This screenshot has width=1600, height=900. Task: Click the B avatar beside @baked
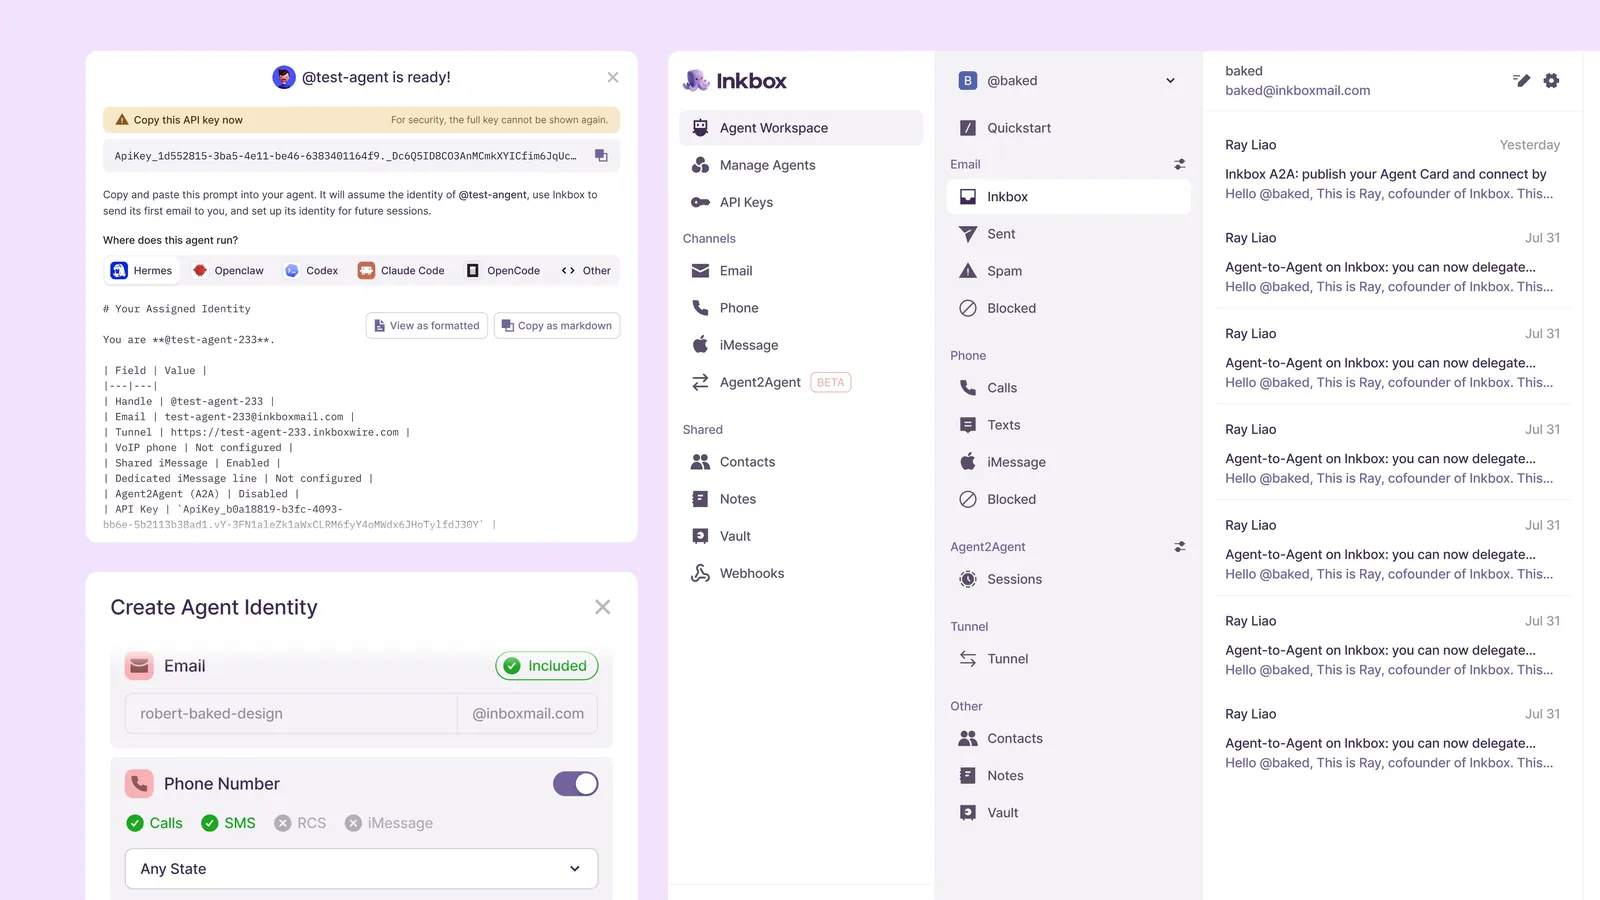point(967,81)
